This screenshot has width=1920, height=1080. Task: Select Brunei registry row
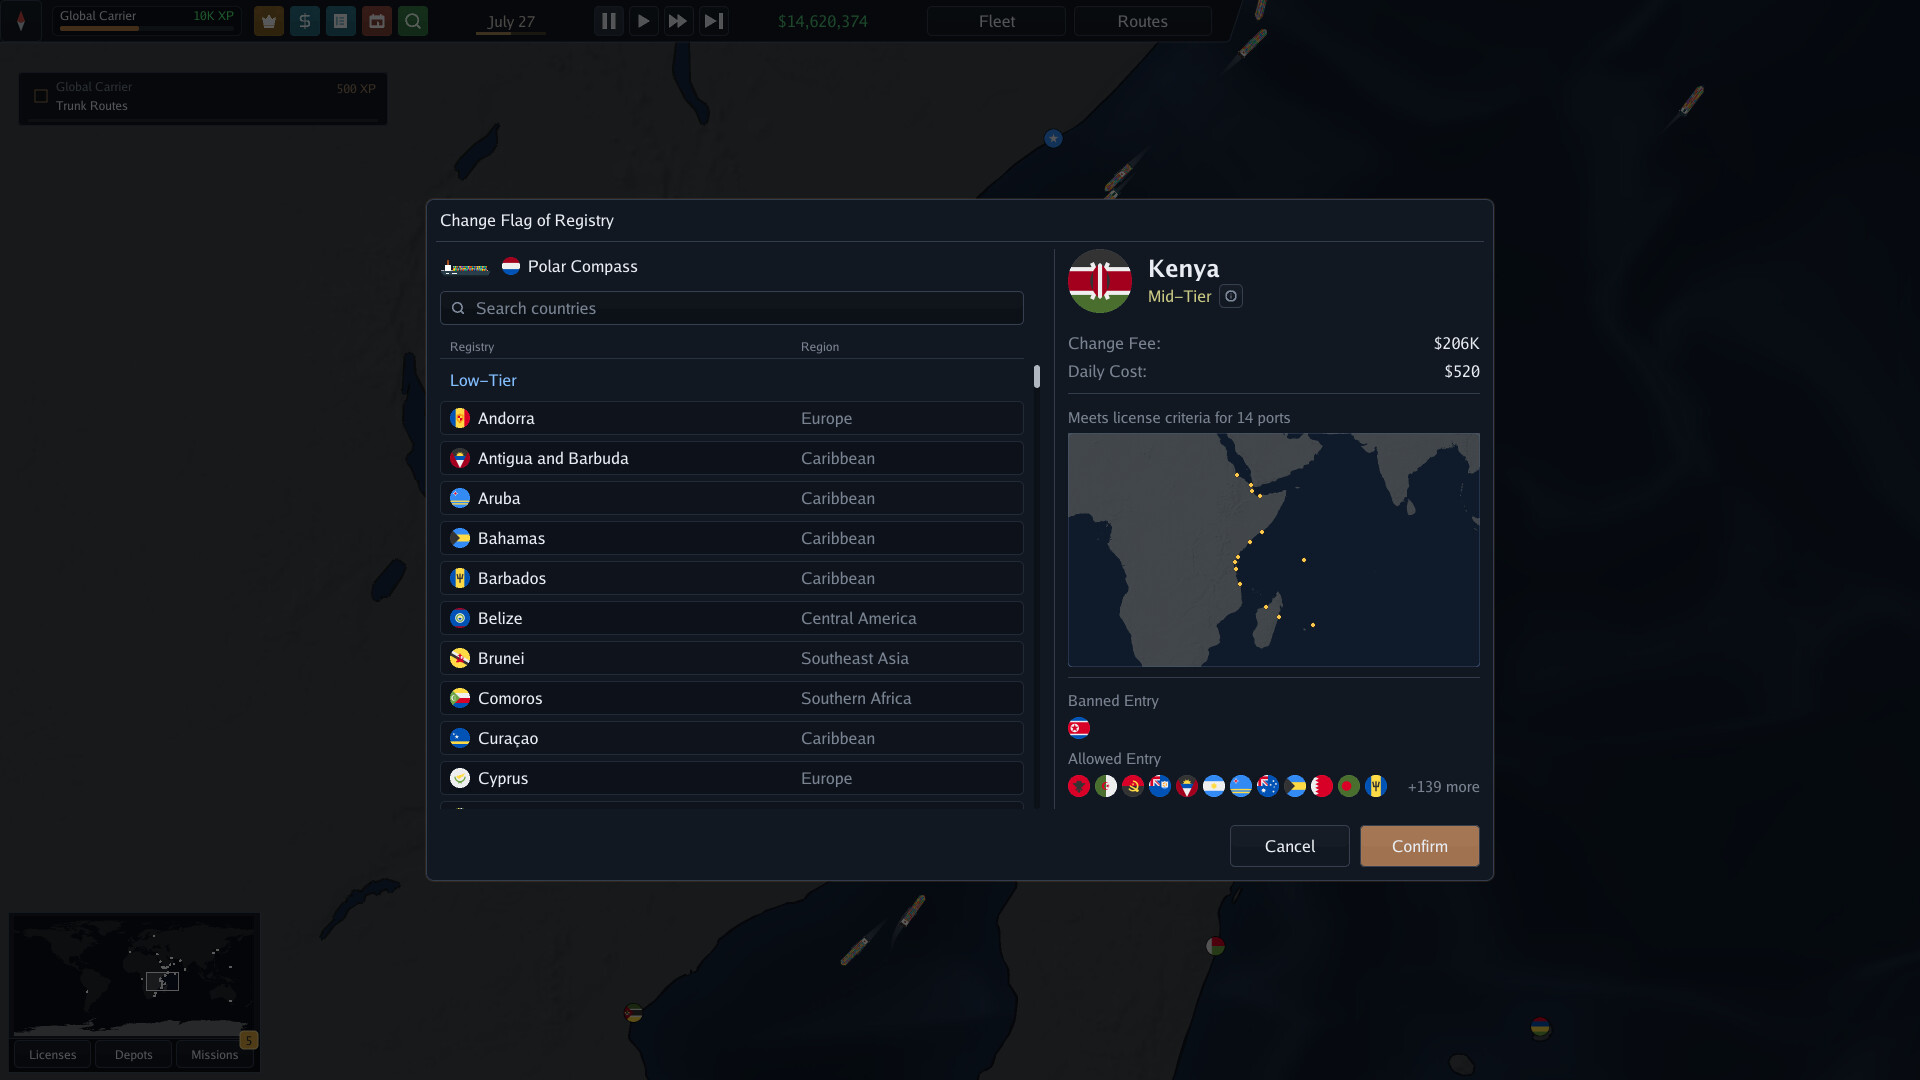tap(731, 658)
